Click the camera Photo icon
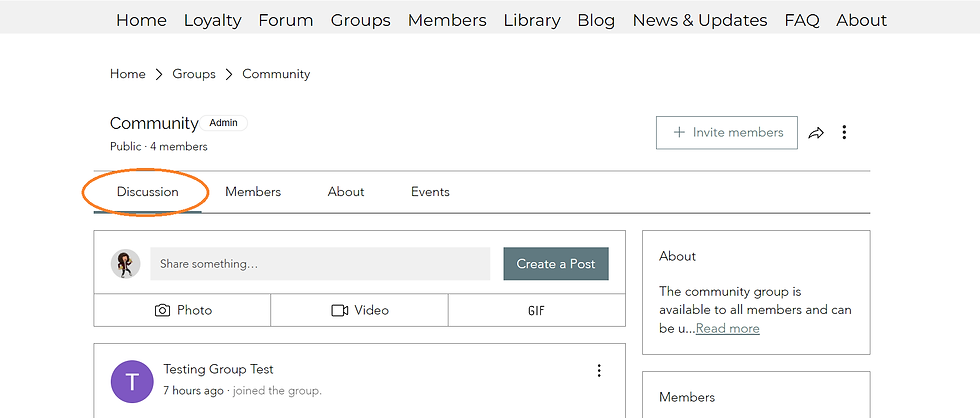The image size is (980, 418). [163, 311]
